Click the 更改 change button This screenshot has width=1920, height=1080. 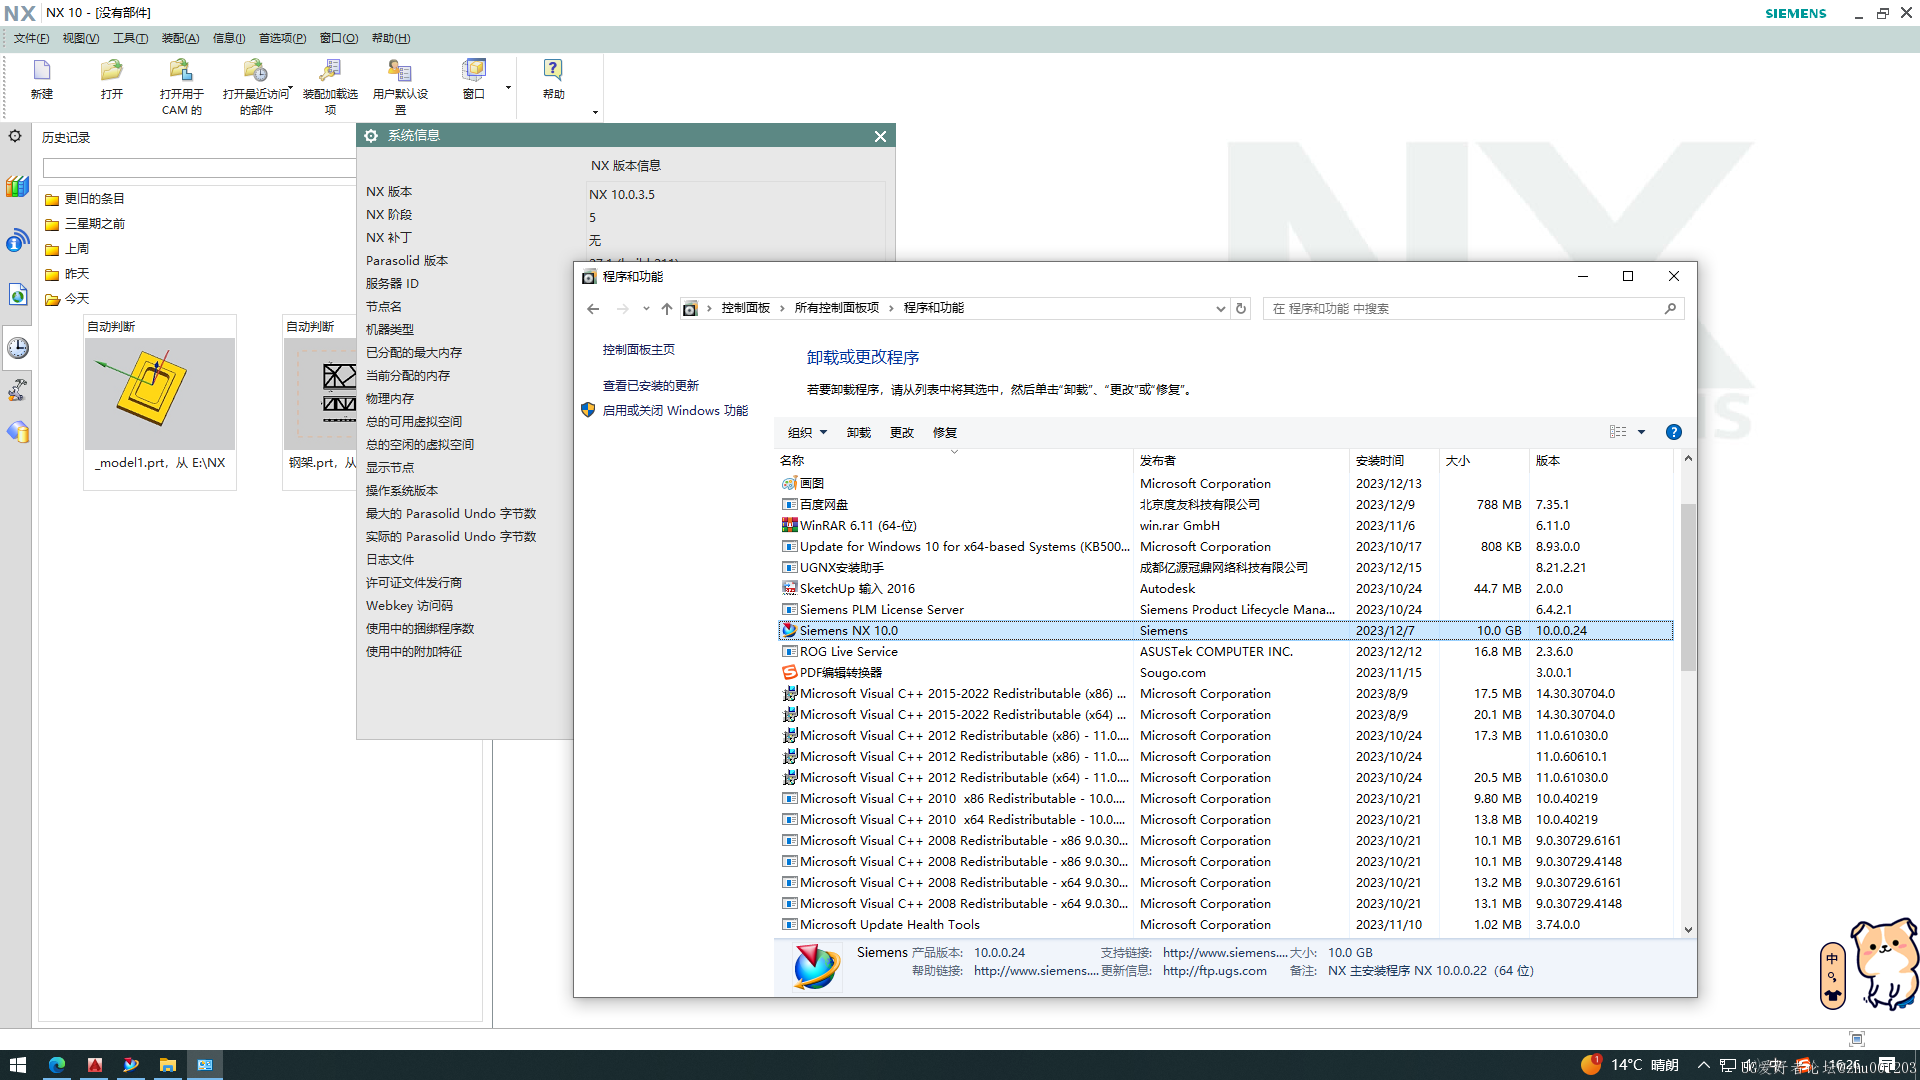click(x=902, y=433)
